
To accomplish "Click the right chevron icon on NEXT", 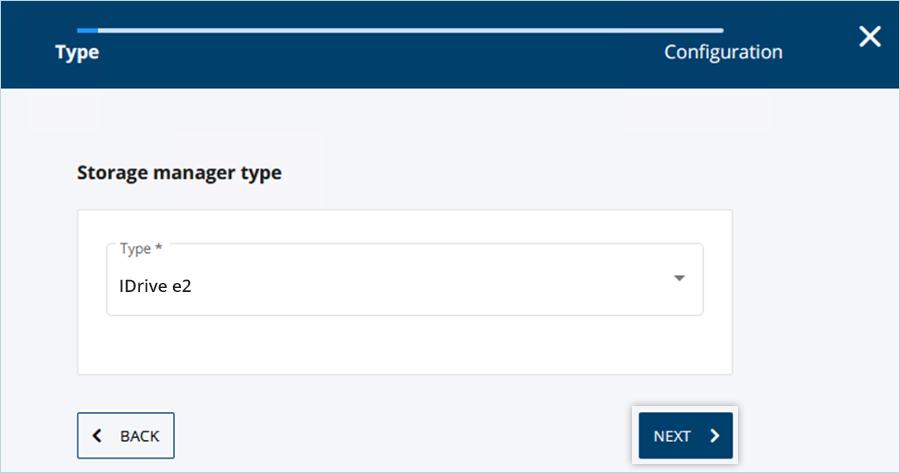I will (x=714, y=436).
